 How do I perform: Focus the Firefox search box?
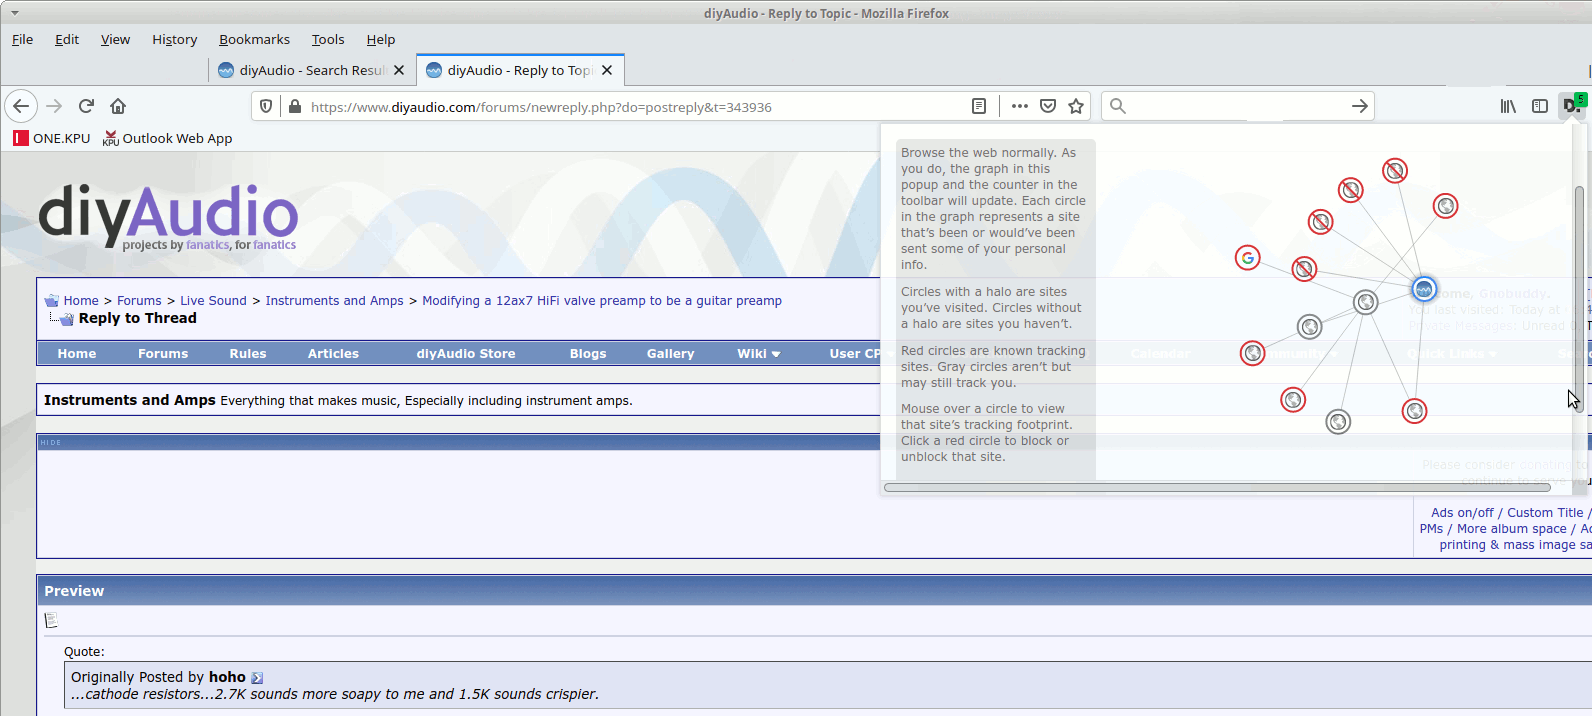(x=1238, y=106)
